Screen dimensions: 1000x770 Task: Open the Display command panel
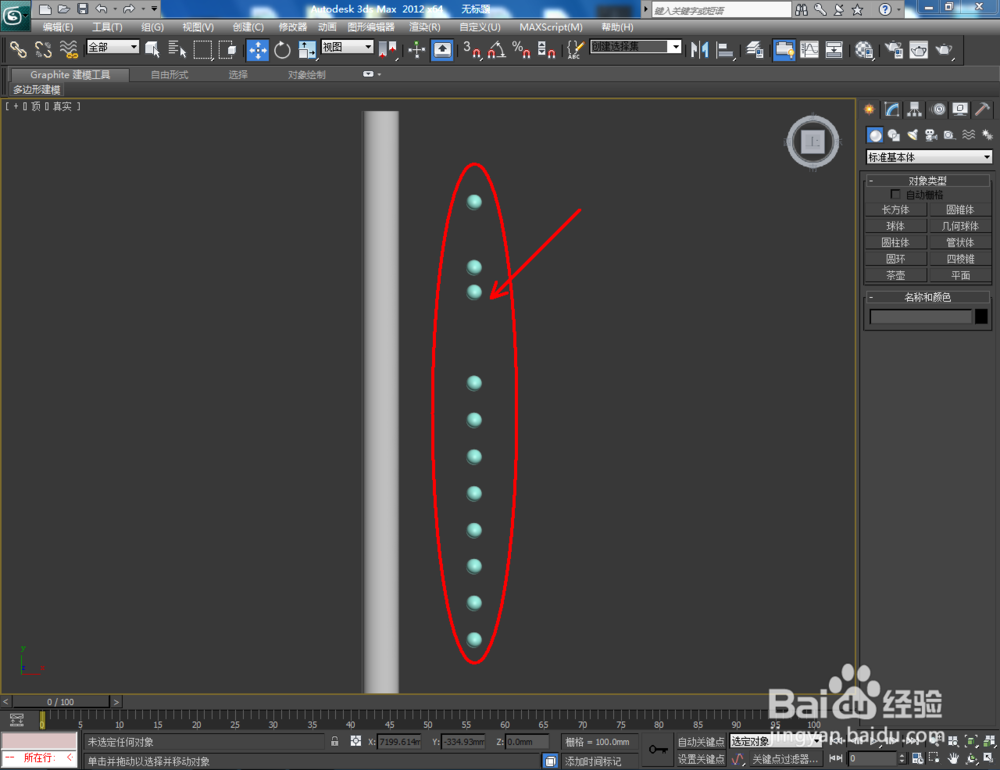(960, 110)
